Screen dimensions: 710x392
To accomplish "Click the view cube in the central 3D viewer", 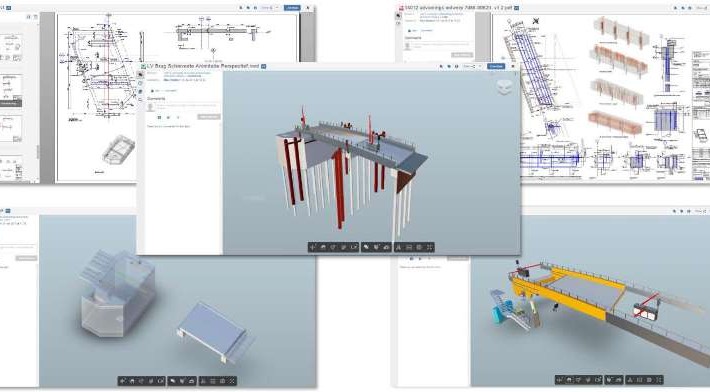I will tap(504, 87).
